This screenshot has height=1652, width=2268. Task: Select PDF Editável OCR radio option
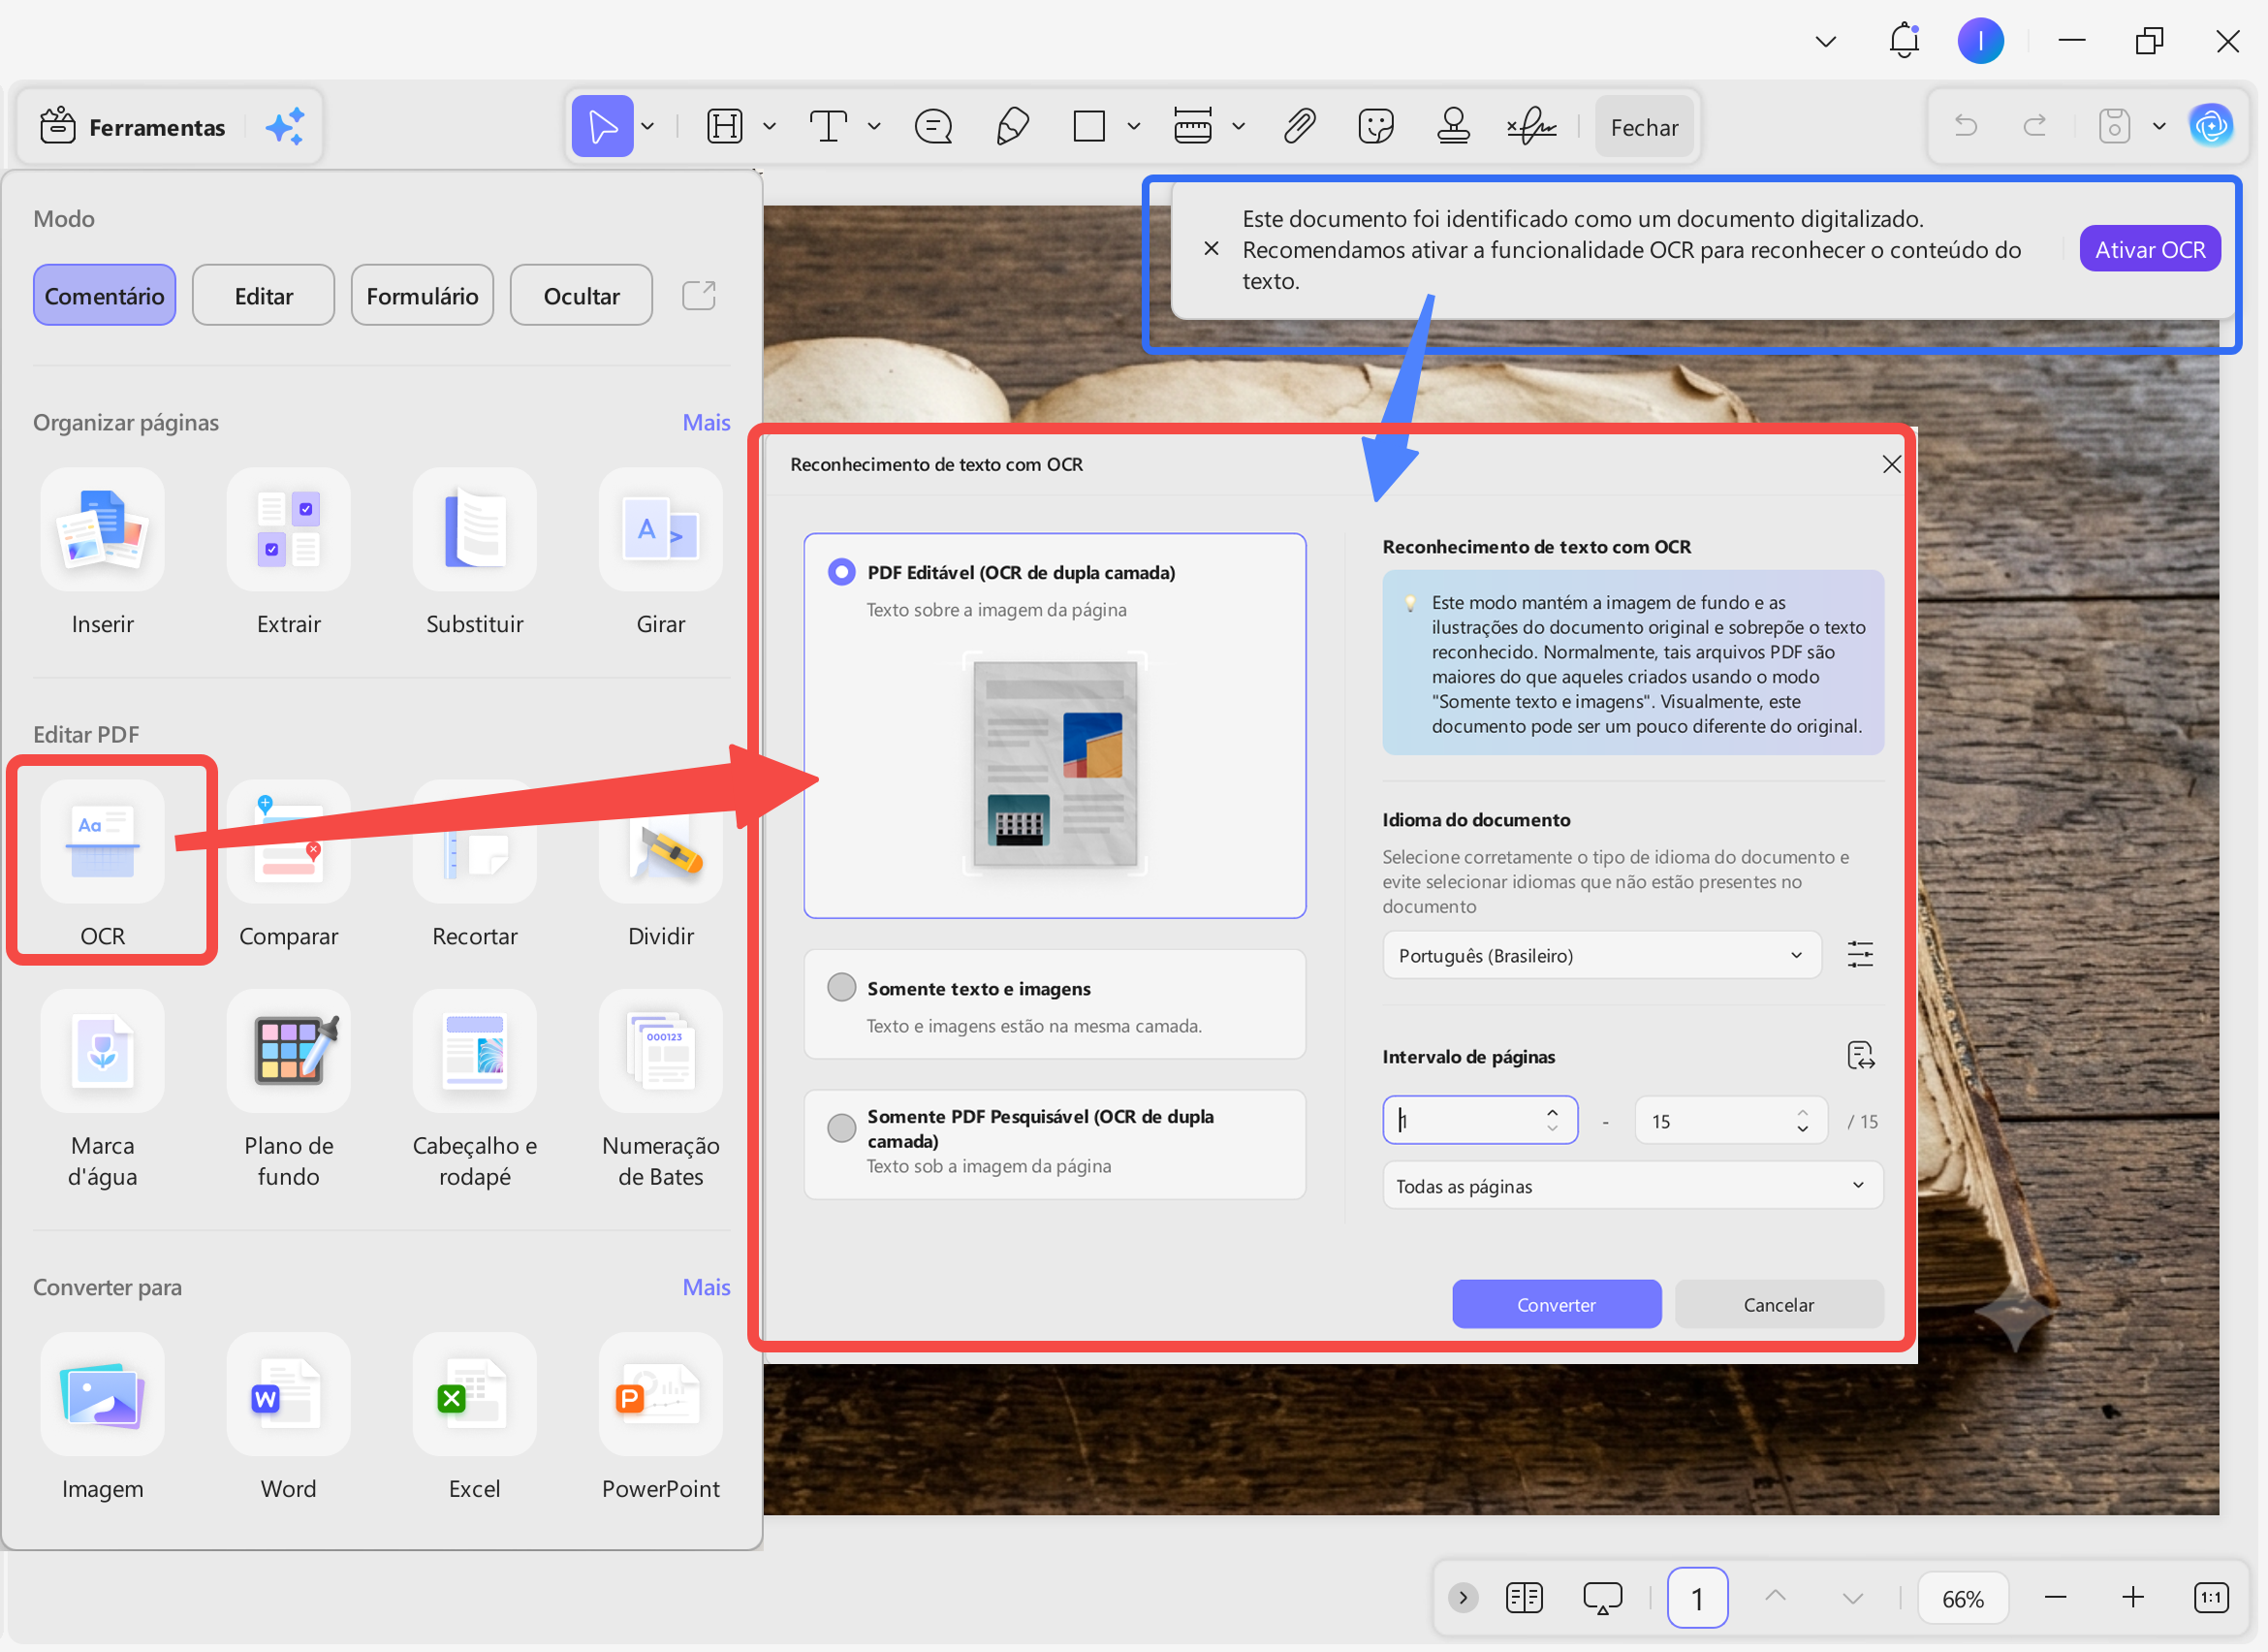[x=841, y=572]
